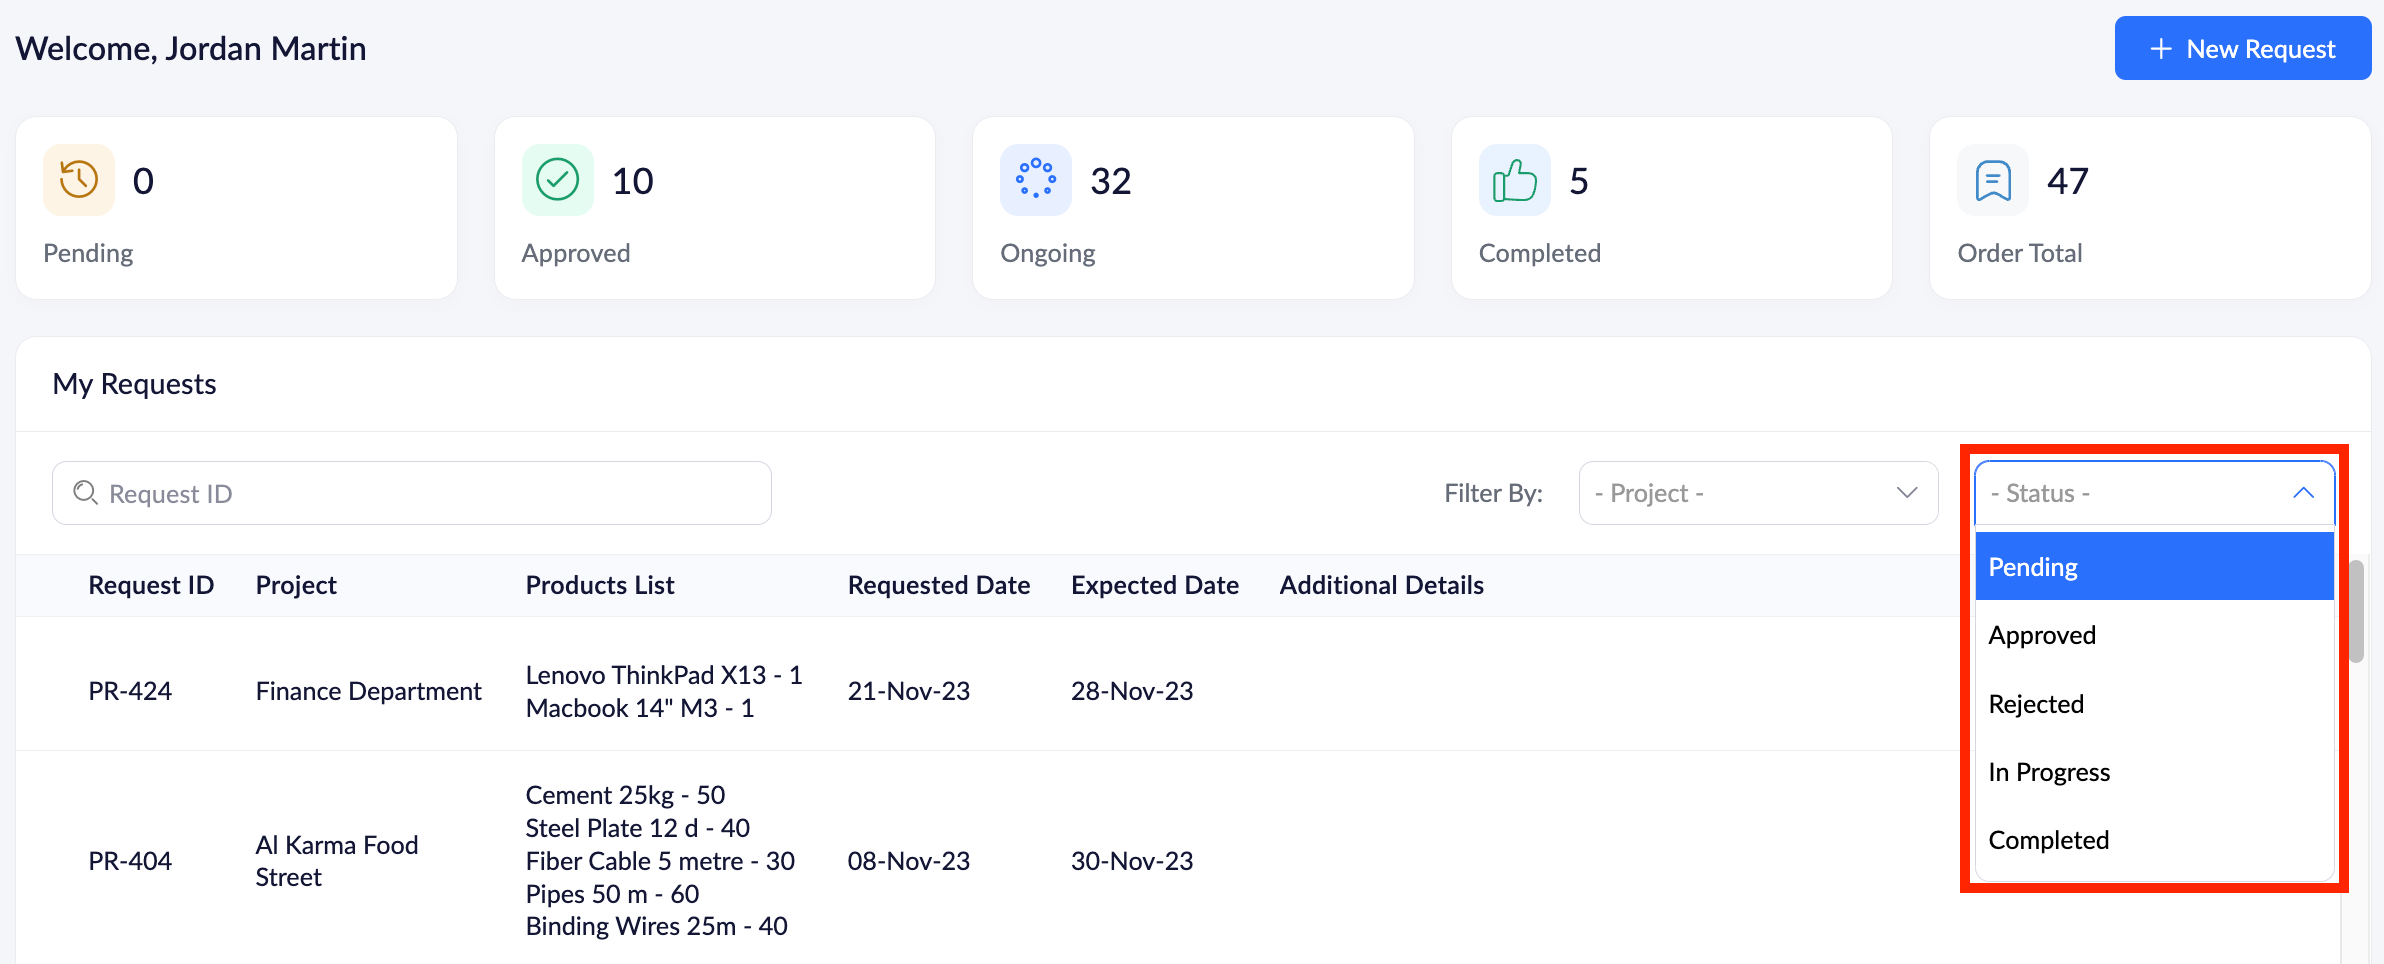This screenshot has height=964, width=2384.
Task: Pick In Progress status option
Action: (x=2154, y=772)
